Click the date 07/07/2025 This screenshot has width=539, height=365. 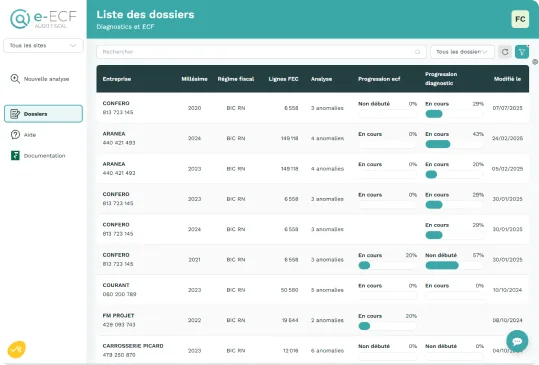point(507,108)
